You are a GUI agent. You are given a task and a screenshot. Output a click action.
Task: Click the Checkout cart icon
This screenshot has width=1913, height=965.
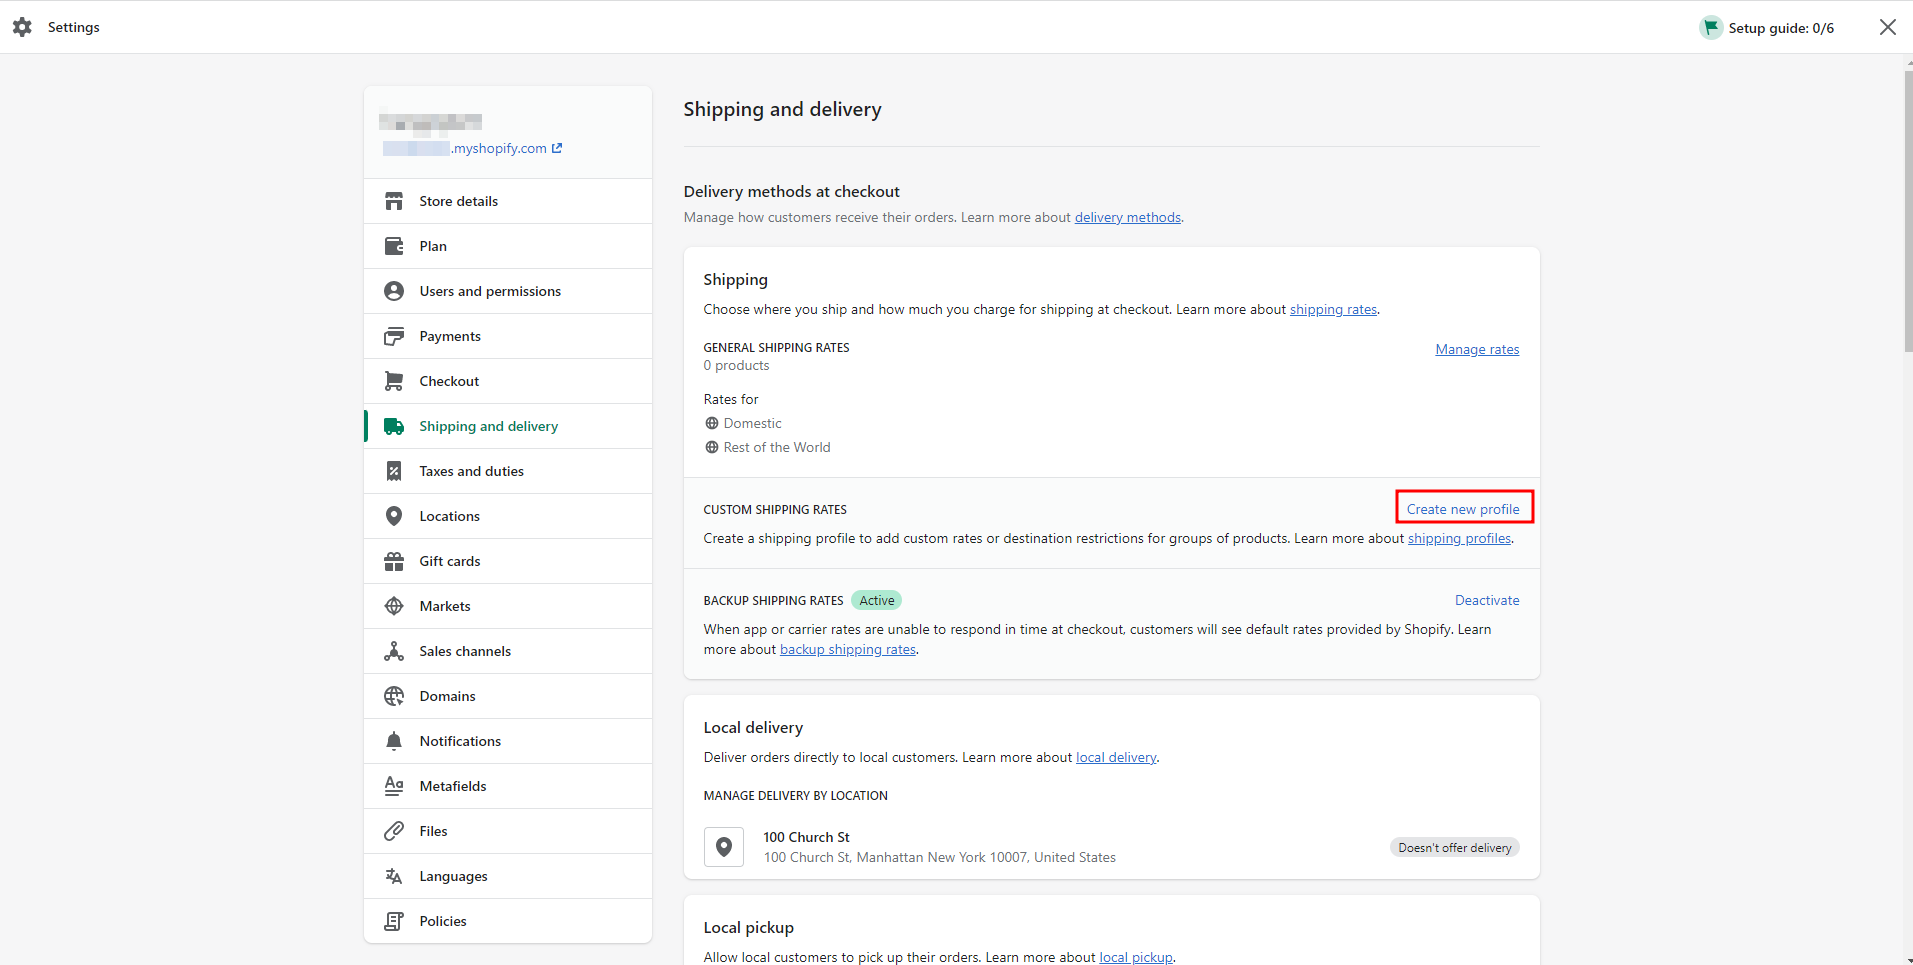click(394, 381)
